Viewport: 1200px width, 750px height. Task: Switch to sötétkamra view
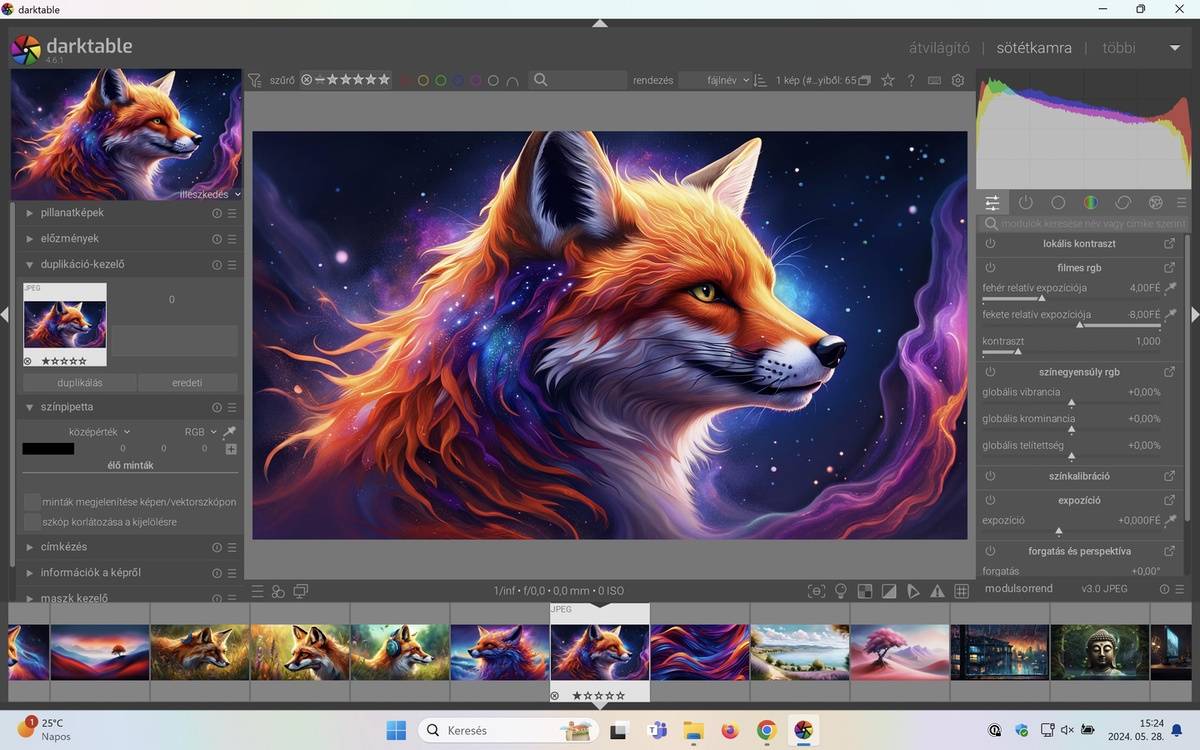click(x=1034, y=48)
